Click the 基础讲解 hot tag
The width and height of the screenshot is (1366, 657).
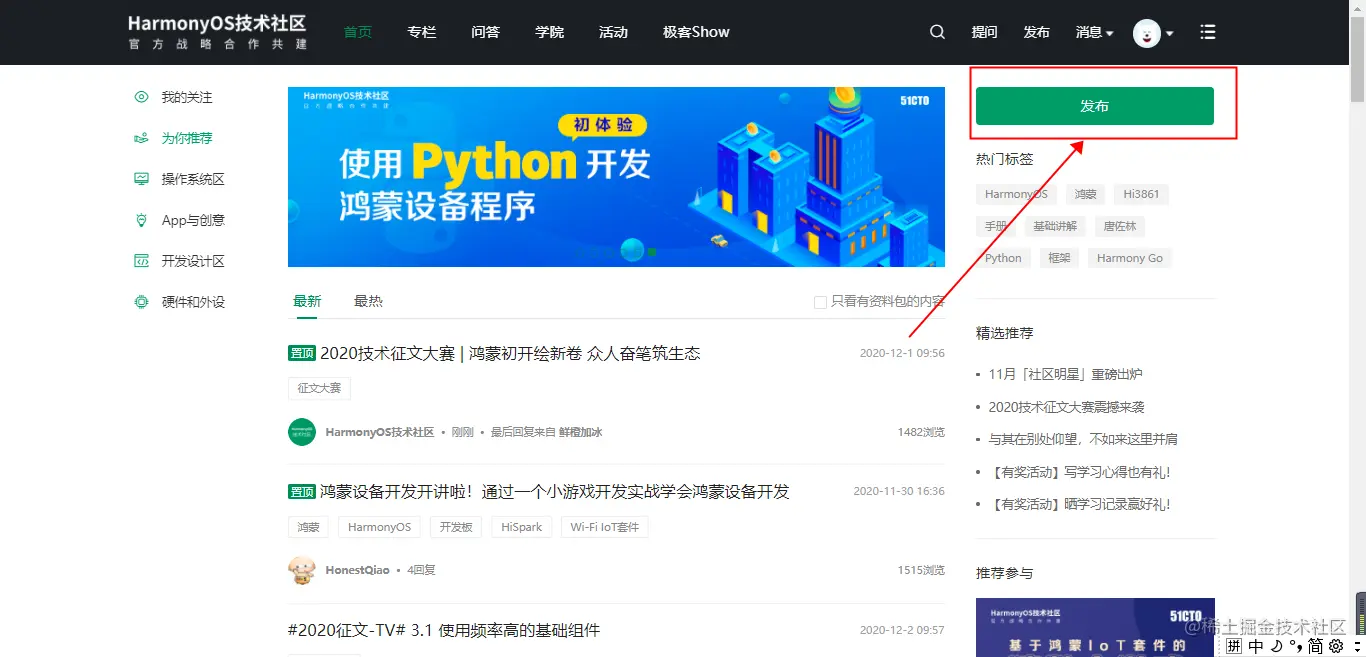(x=1055, y=226)
